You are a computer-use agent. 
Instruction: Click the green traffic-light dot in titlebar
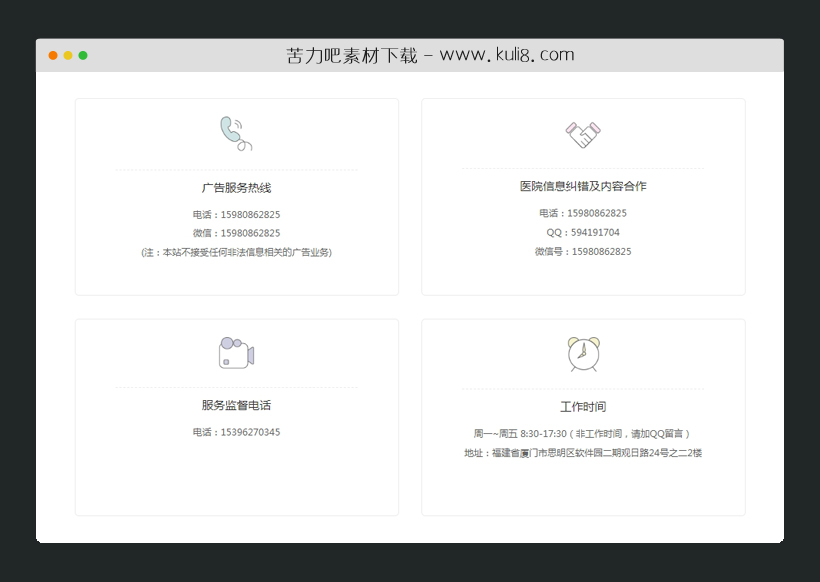[83, 55]
